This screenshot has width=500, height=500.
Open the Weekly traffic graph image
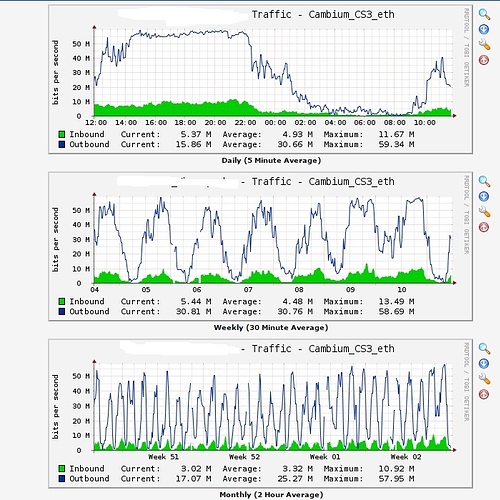[x=260, y=246]
